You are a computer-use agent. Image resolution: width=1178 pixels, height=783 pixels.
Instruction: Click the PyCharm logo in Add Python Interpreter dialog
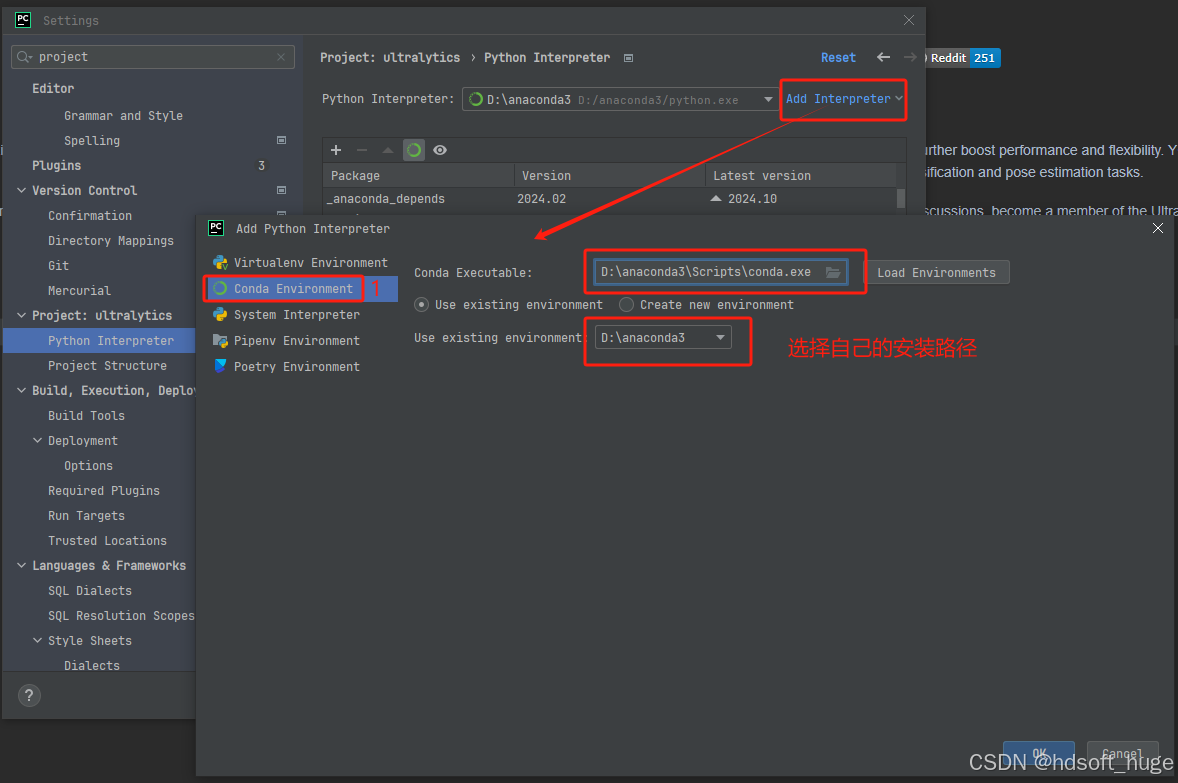point(216,228)
